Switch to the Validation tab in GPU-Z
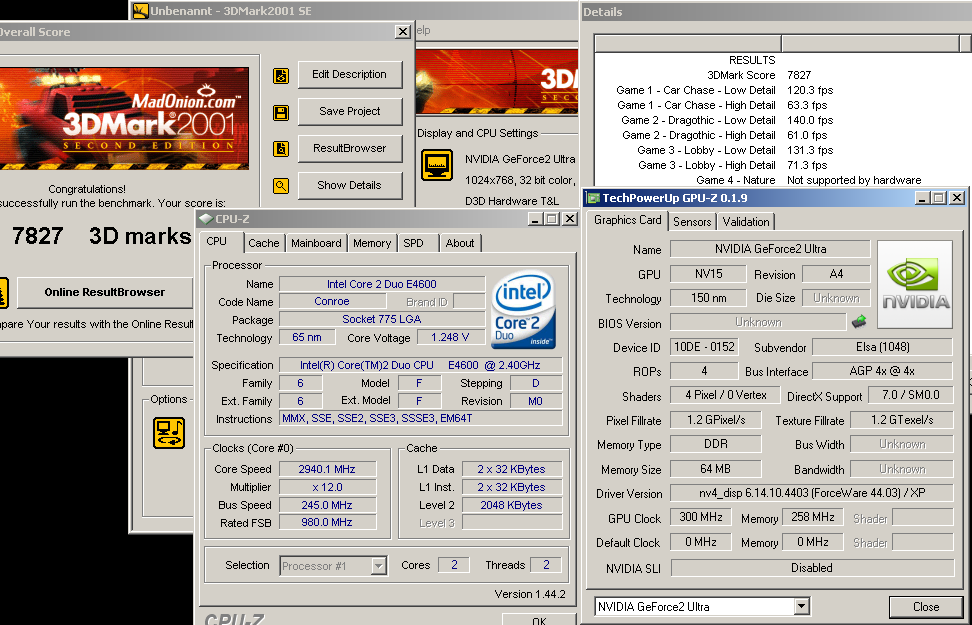This screenshot has width=972, height=625. tap(746, 222)
